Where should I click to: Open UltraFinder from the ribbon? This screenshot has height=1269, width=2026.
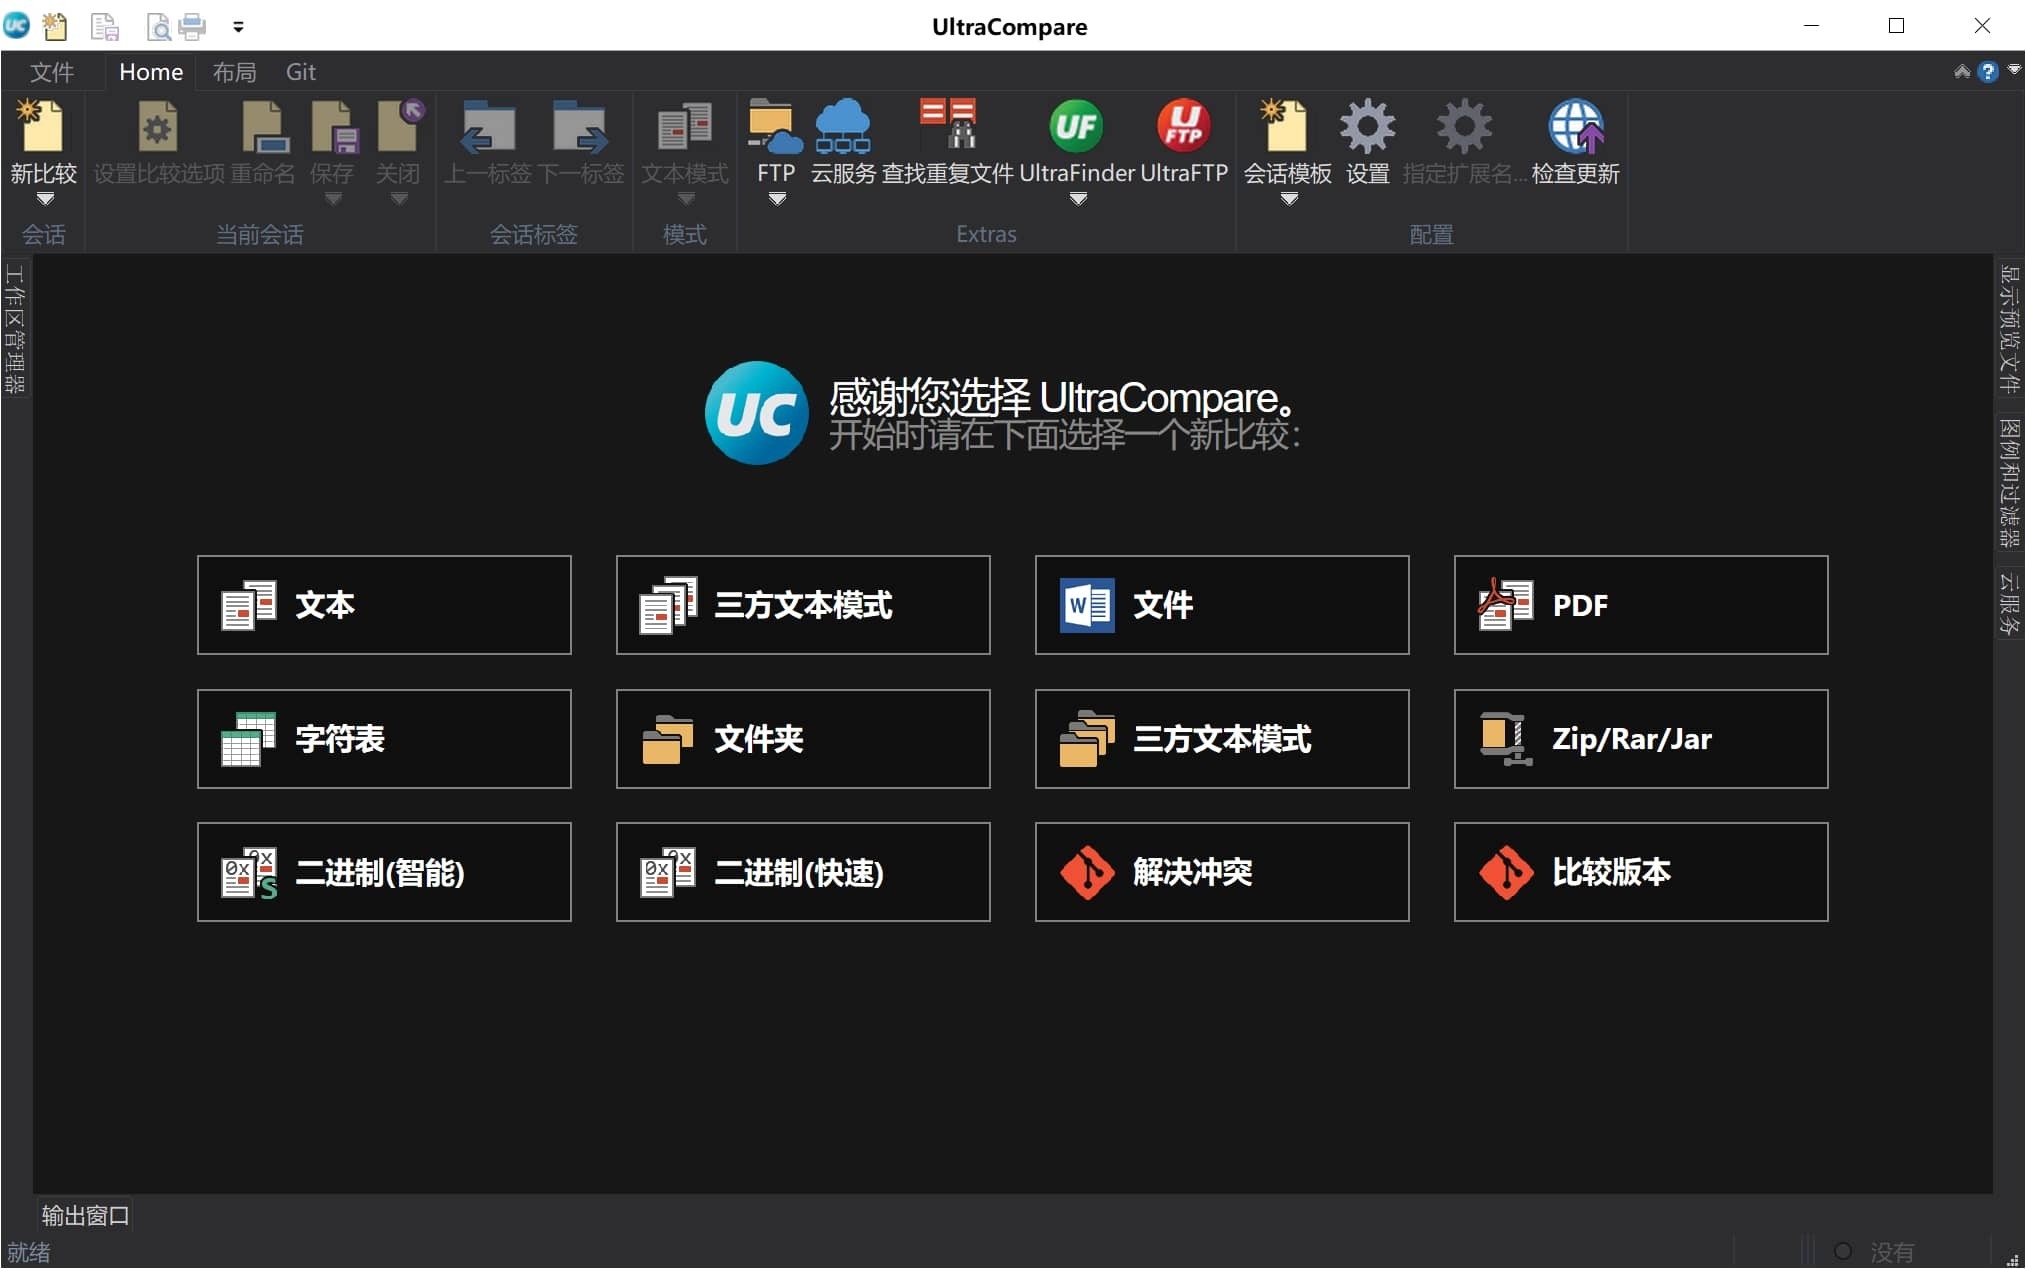click(1076, 128)
